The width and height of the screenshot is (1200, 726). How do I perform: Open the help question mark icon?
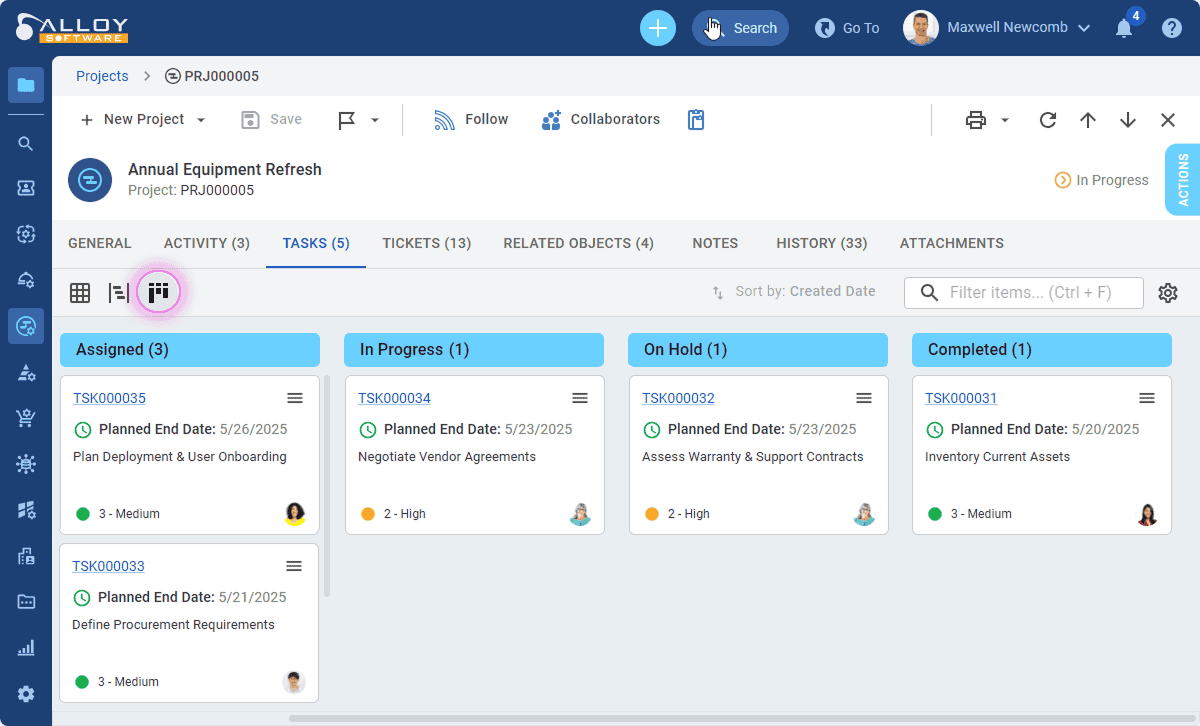tap(1171, 28)
